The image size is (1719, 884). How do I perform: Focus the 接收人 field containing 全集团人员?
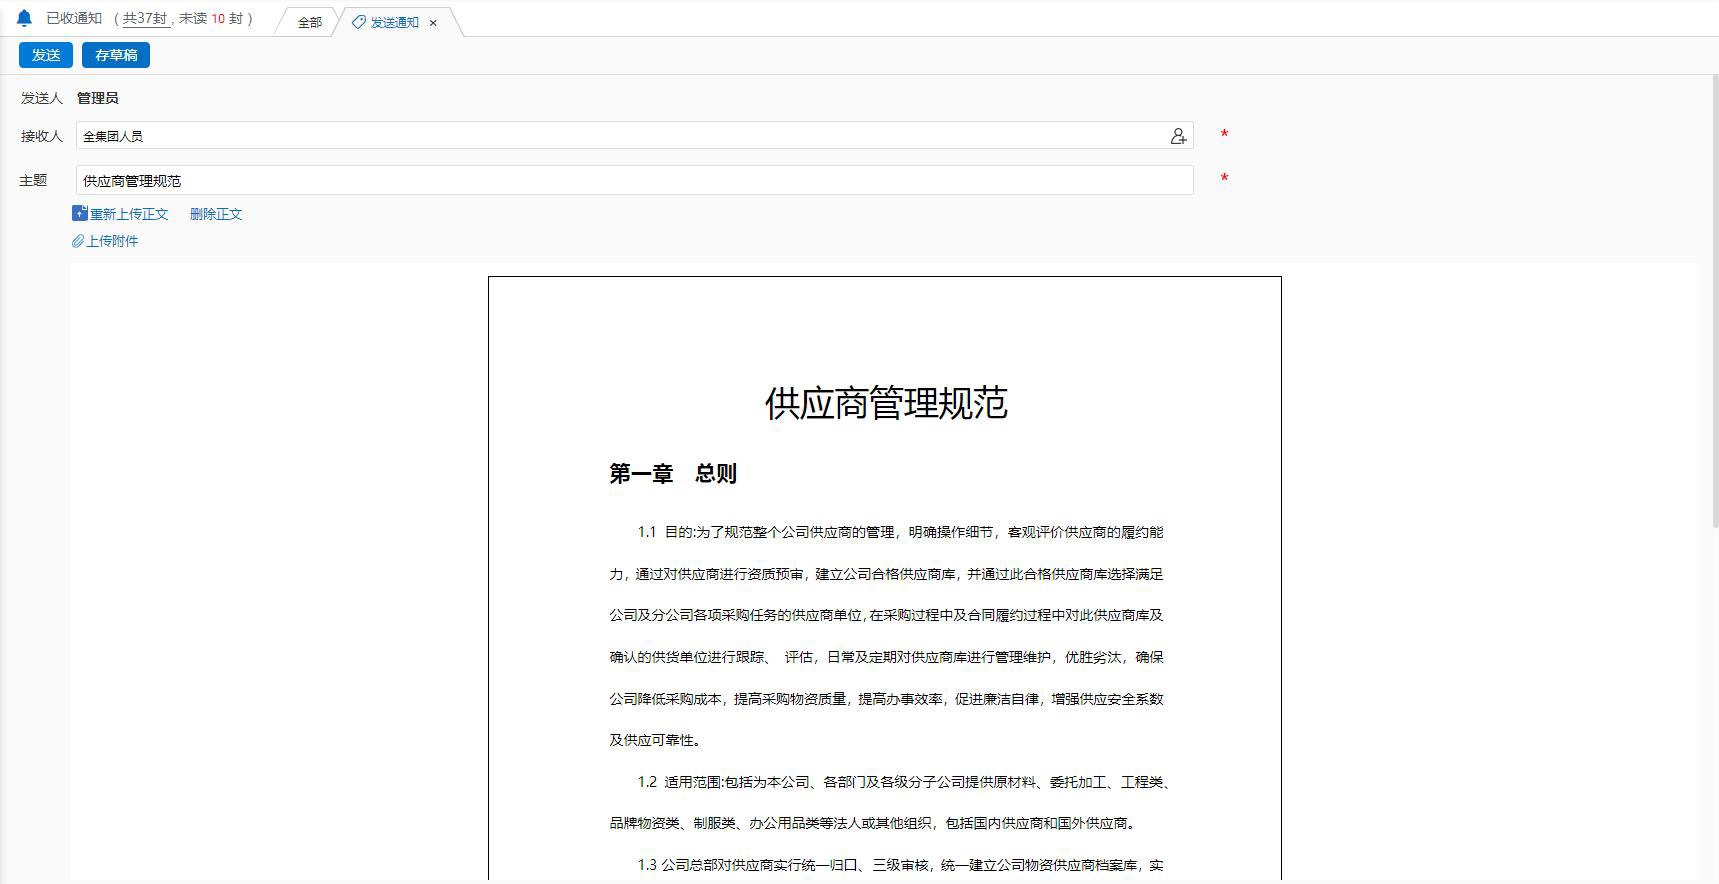tap(620, 136)
